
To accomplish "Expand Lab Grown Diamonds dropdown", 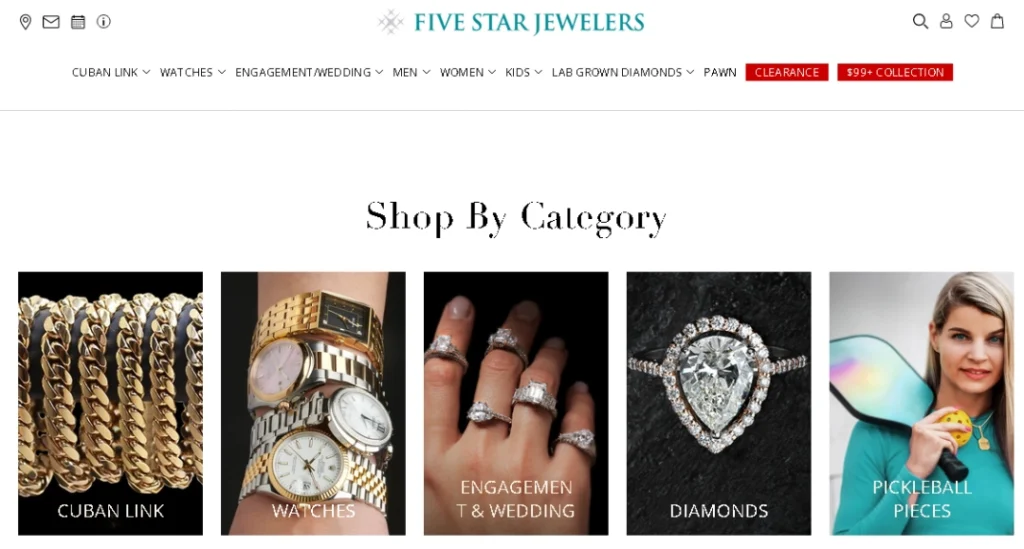I will (x=622, y=72).
